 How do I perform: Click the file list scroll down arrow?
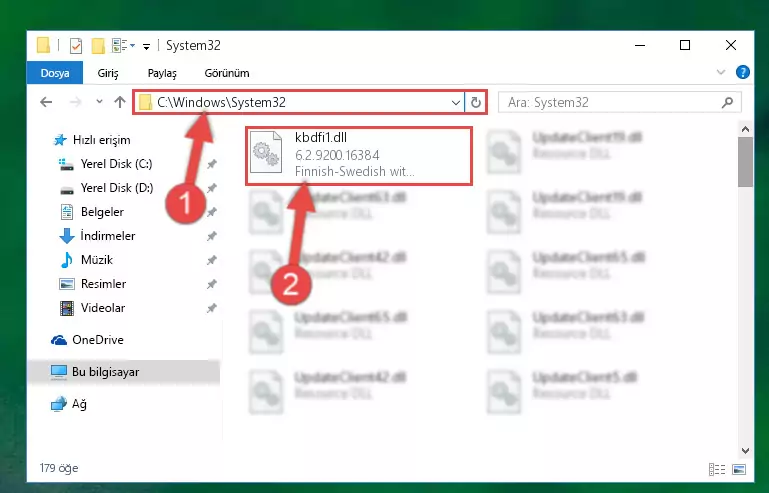pyautogui.click(x=745, y=450)
